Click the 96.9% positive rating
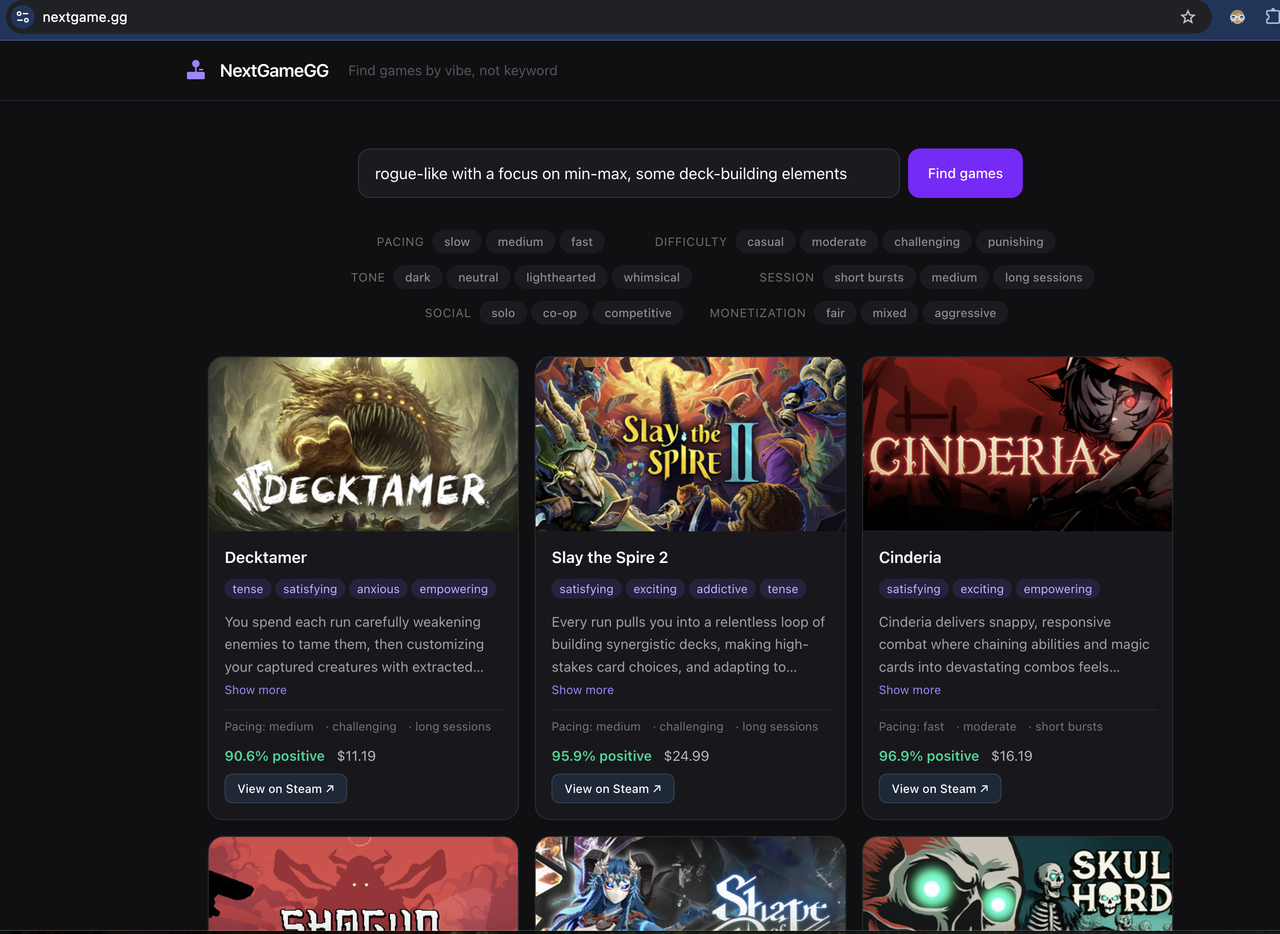 pos(929,756)
